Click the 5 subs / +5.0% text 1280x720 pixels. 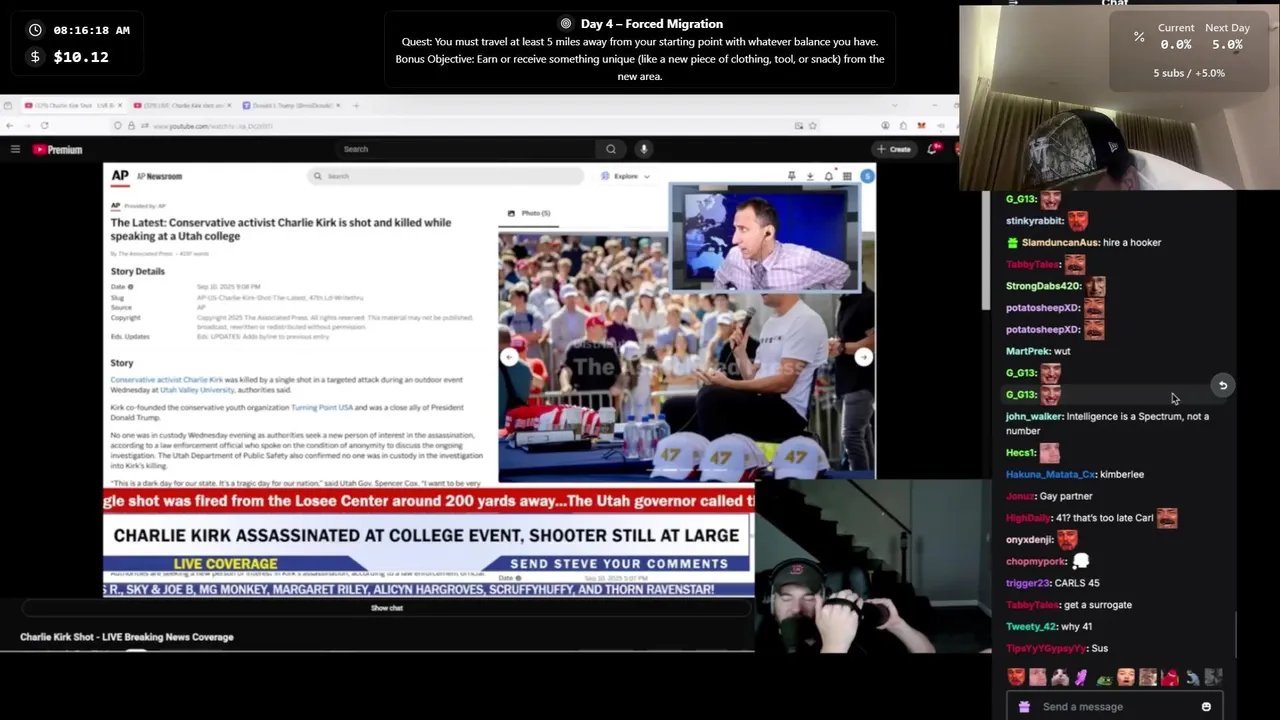(1189, 73)
